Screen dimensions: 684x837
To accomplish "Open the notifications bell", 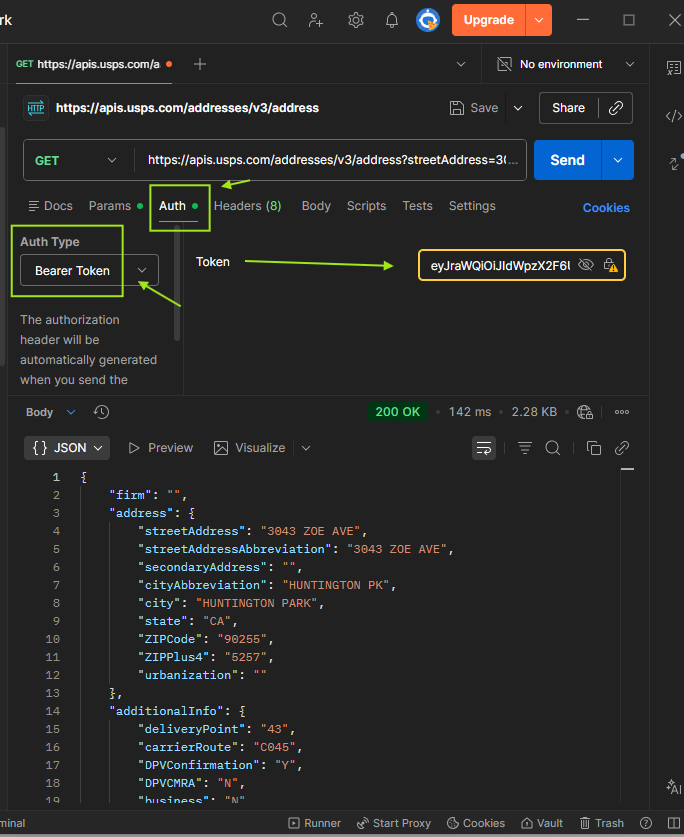I will [392, 20].
